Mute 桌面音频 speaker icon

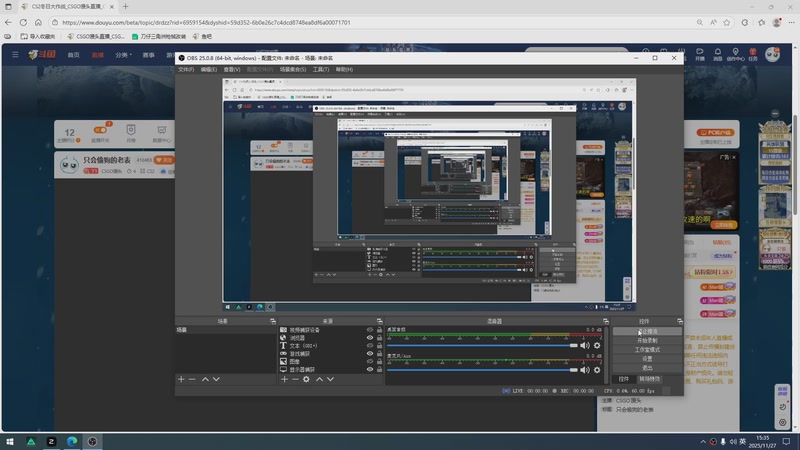[585, 345]
